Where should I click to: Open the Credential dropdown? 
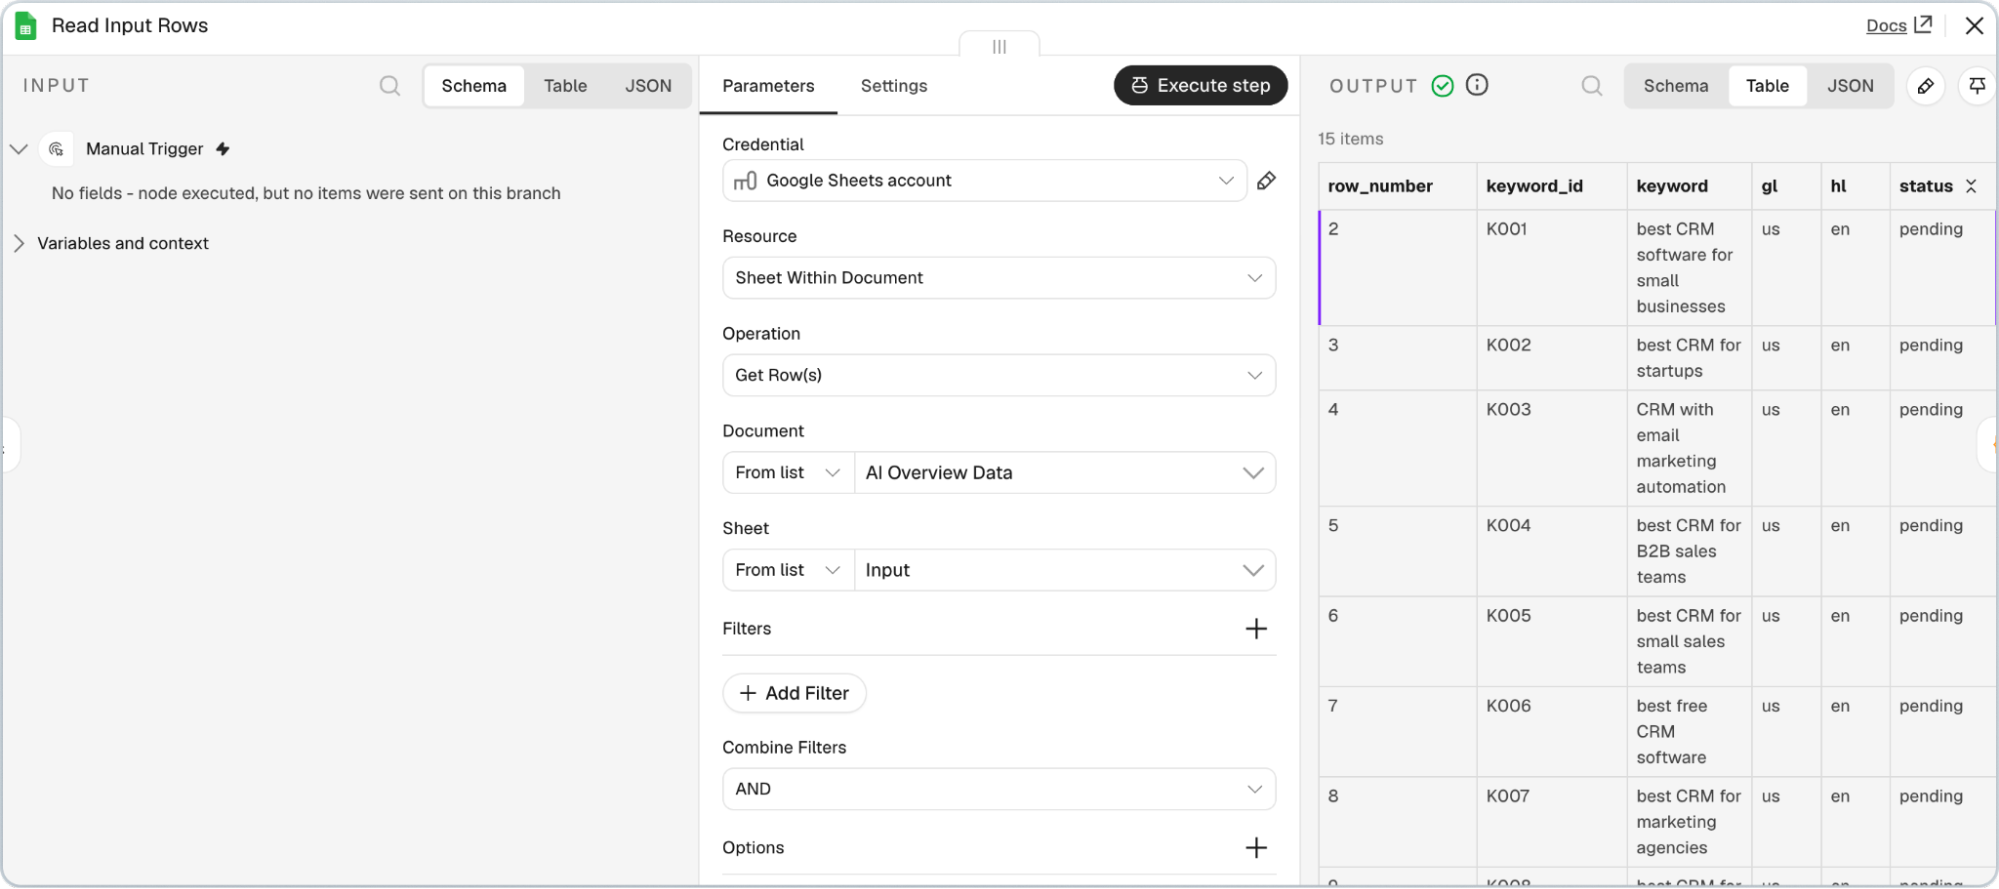point(984,181)
